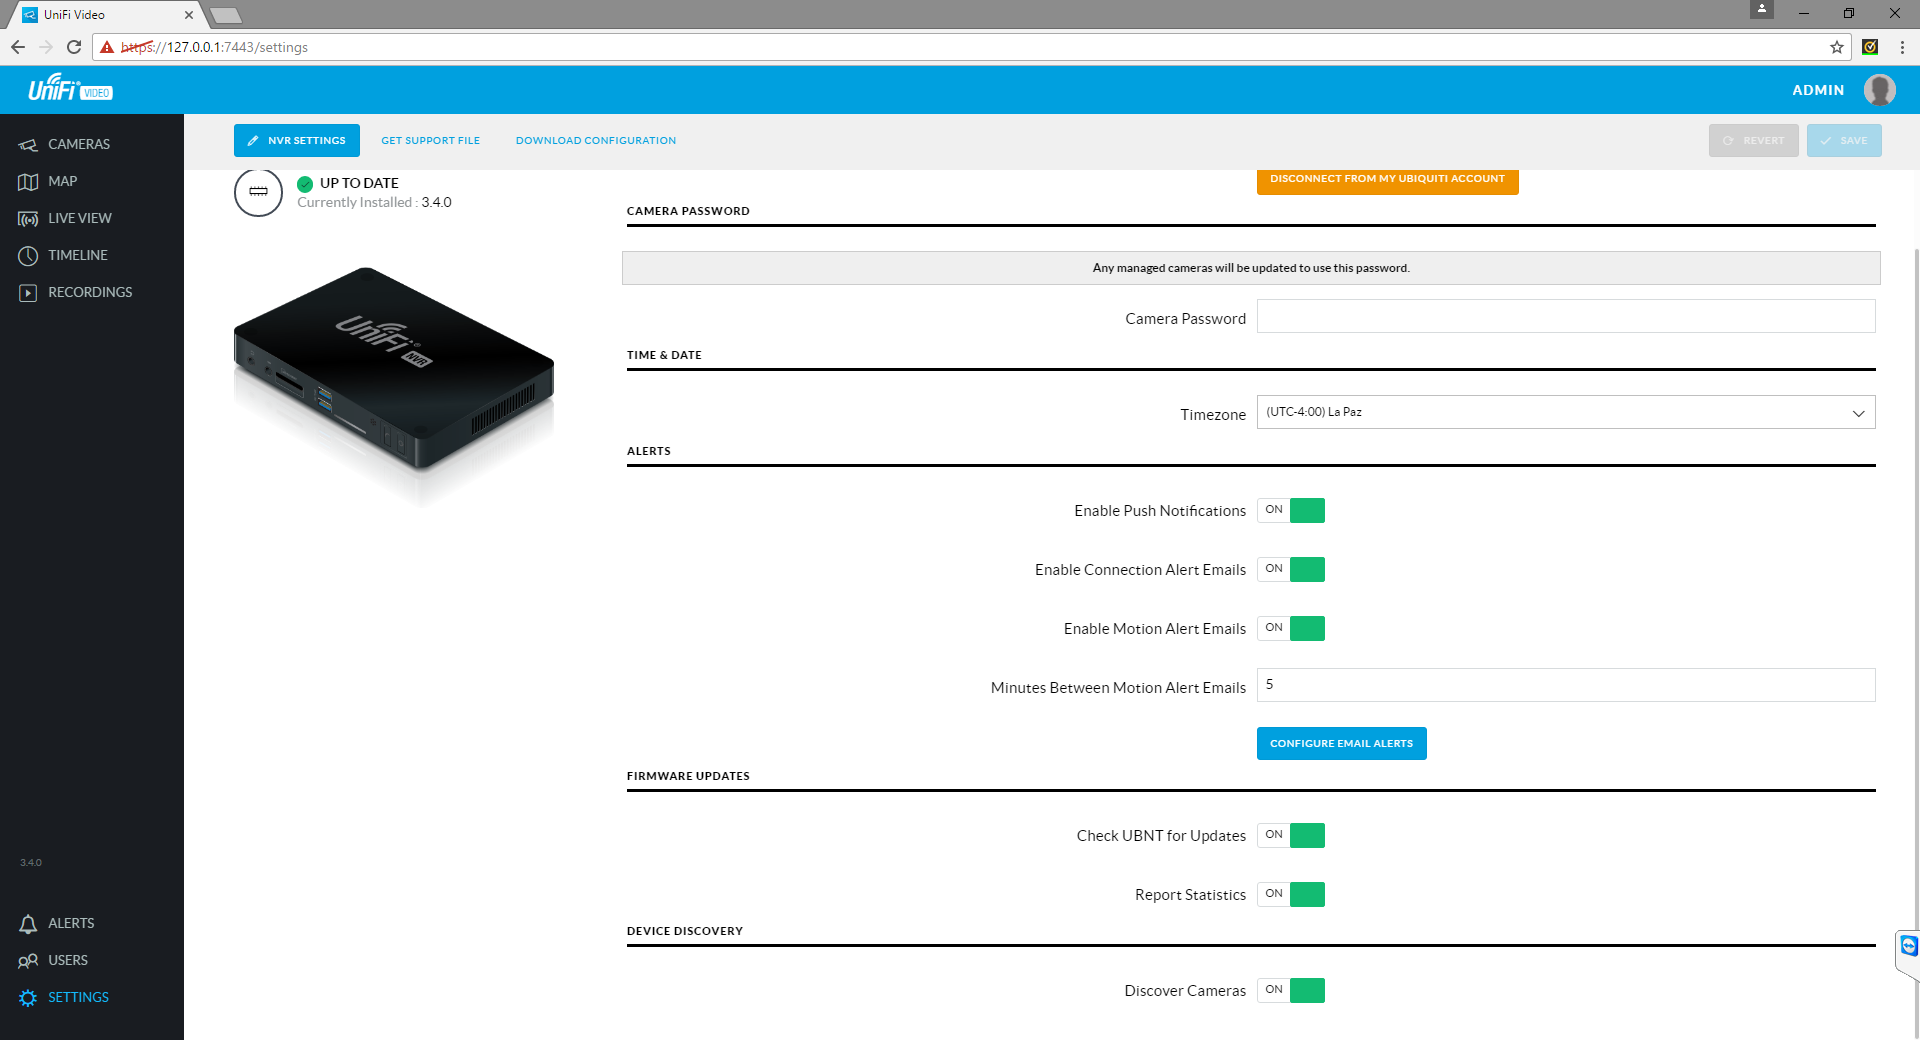1920x1040 pixels.
Task: Toggle Discover Cameras switch
Action: tap(1291, 990)
